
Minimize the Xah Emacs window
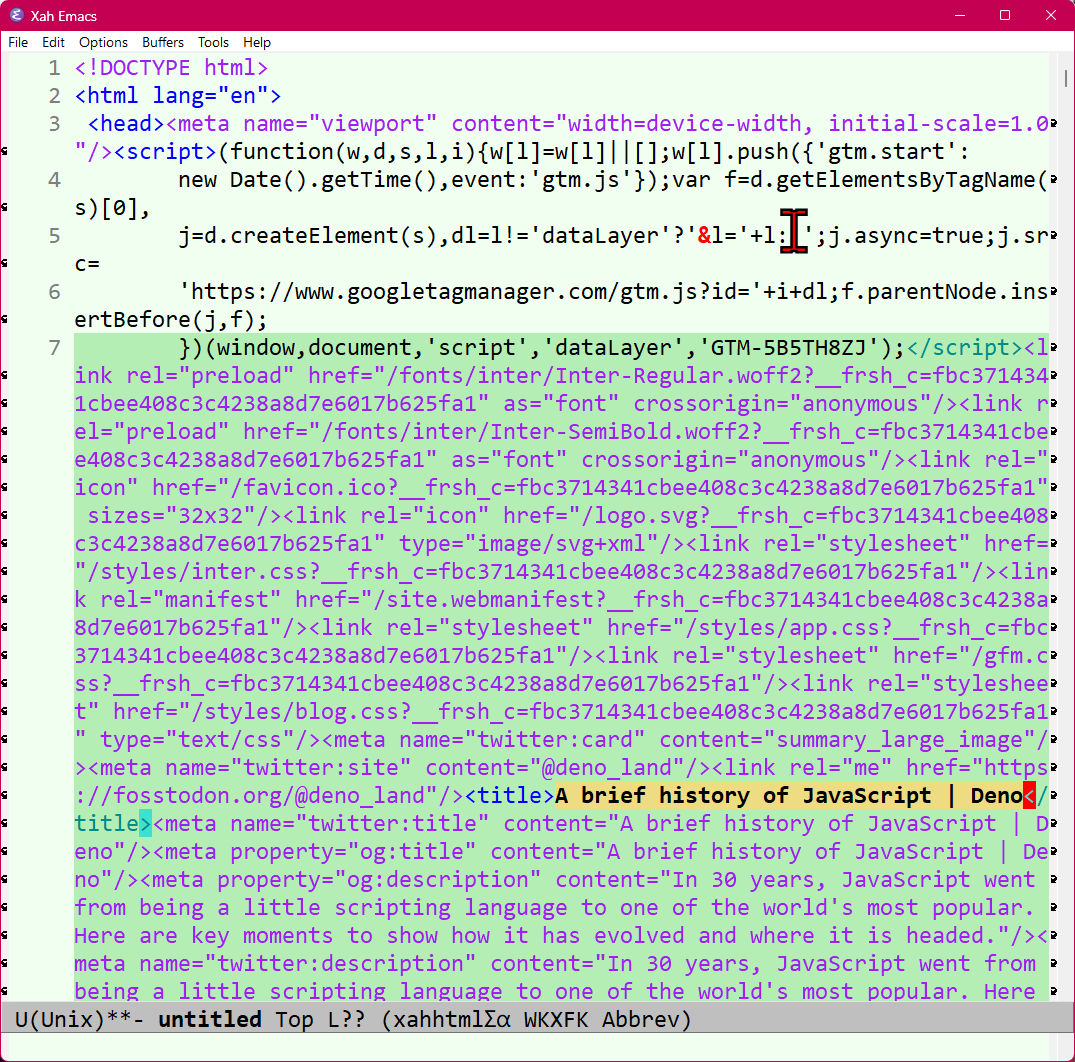click(960, 15)
